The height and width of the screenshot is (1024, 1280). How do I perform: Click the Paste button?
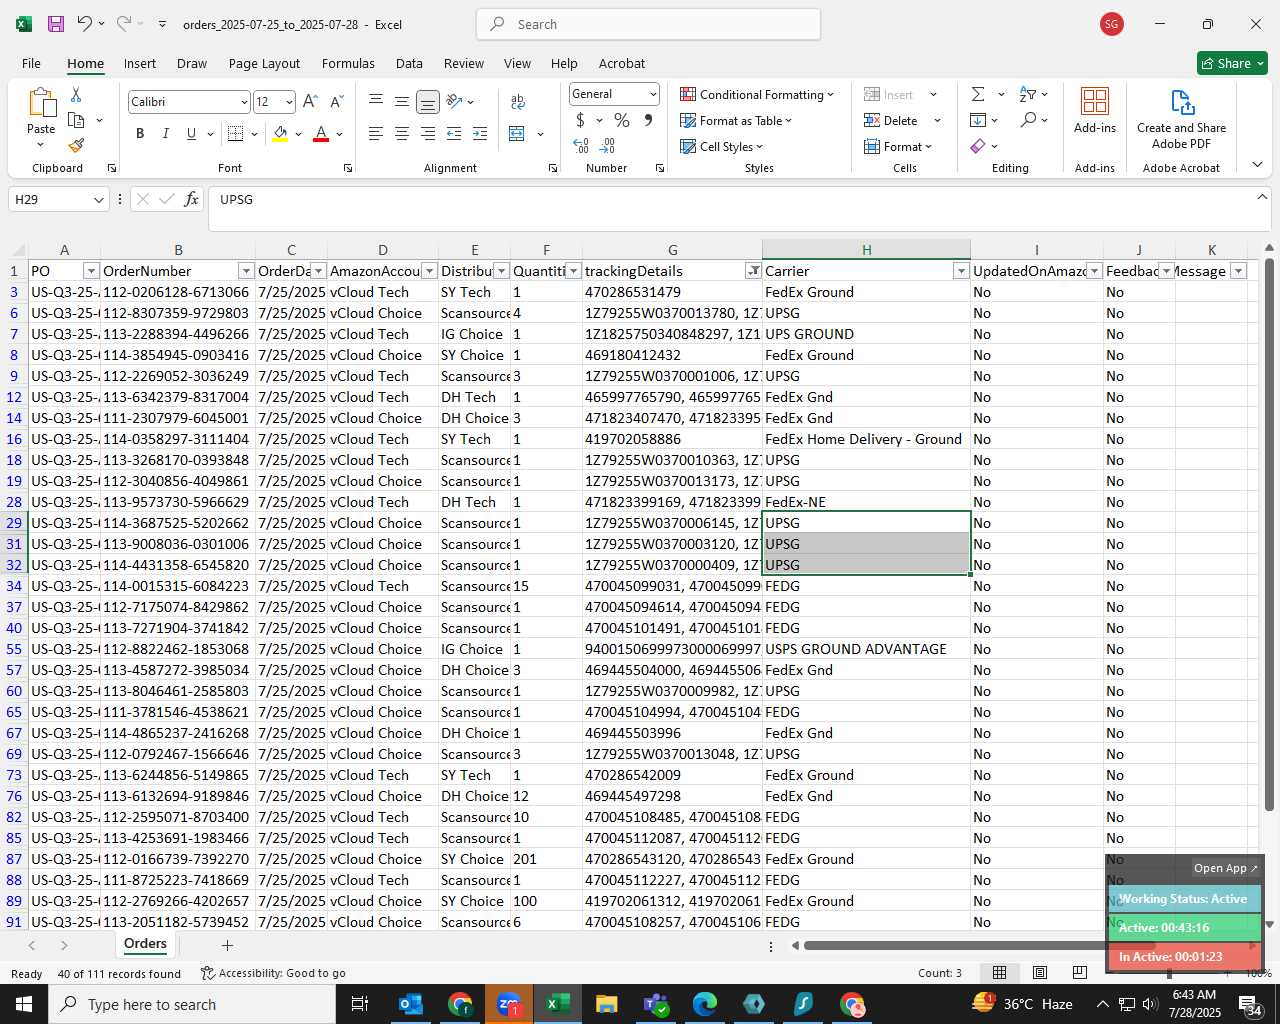[x=41, y=117]
